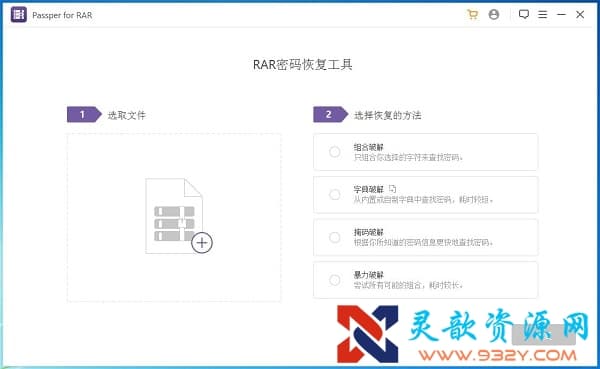Click the 组合破解 title text
Viewport: 600px width, 369px height.
click(x=368, y=147)
